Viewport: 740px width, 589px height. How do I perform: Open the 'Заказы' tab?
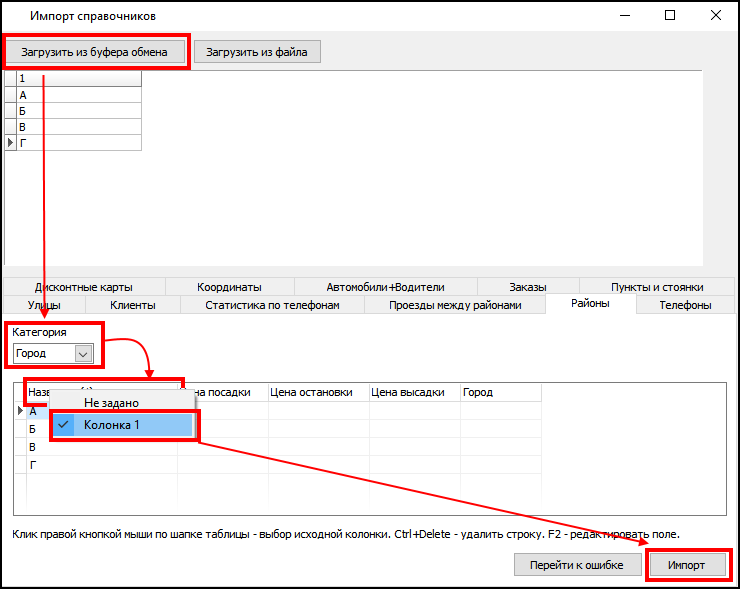click(528, 287)
